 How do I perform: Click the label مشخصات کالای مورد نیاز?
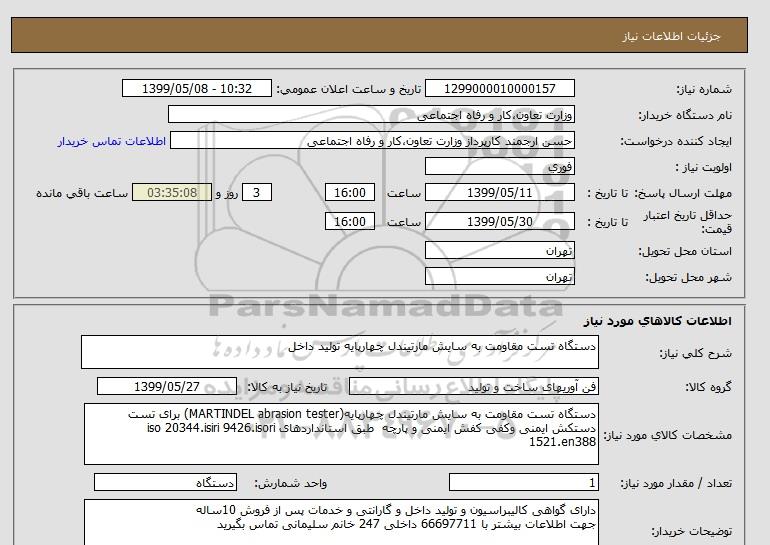[x=668, y=435]
